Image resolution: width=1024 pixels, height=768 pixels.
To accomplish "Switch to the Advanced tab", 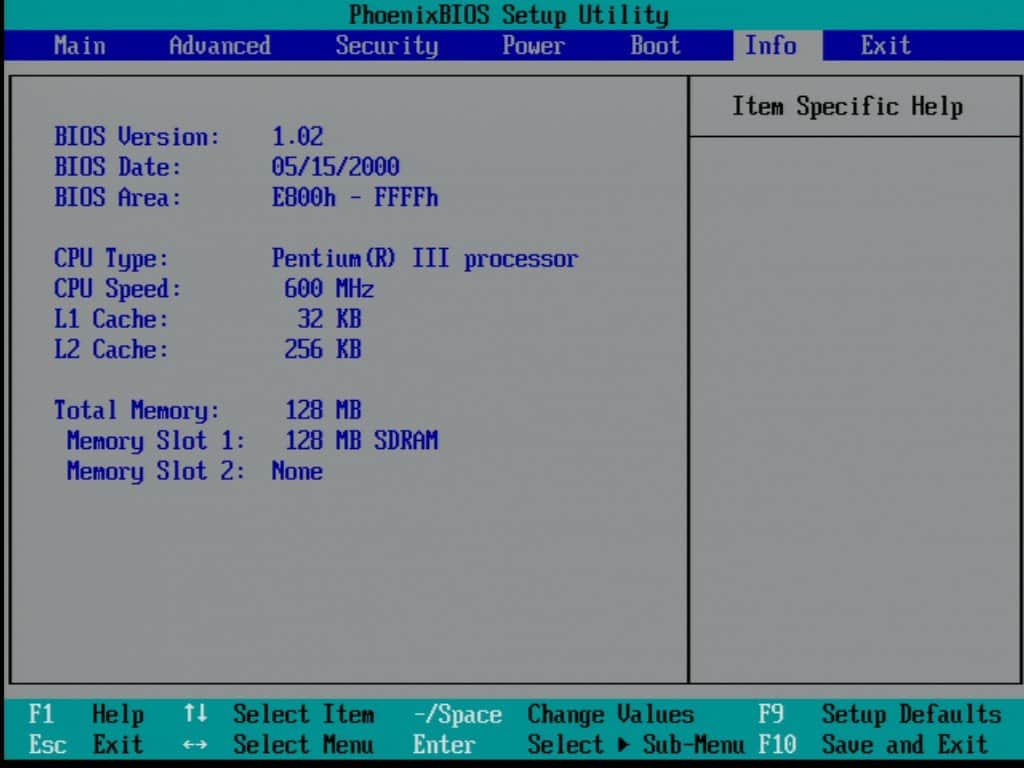I will click(x=219, y=46).
